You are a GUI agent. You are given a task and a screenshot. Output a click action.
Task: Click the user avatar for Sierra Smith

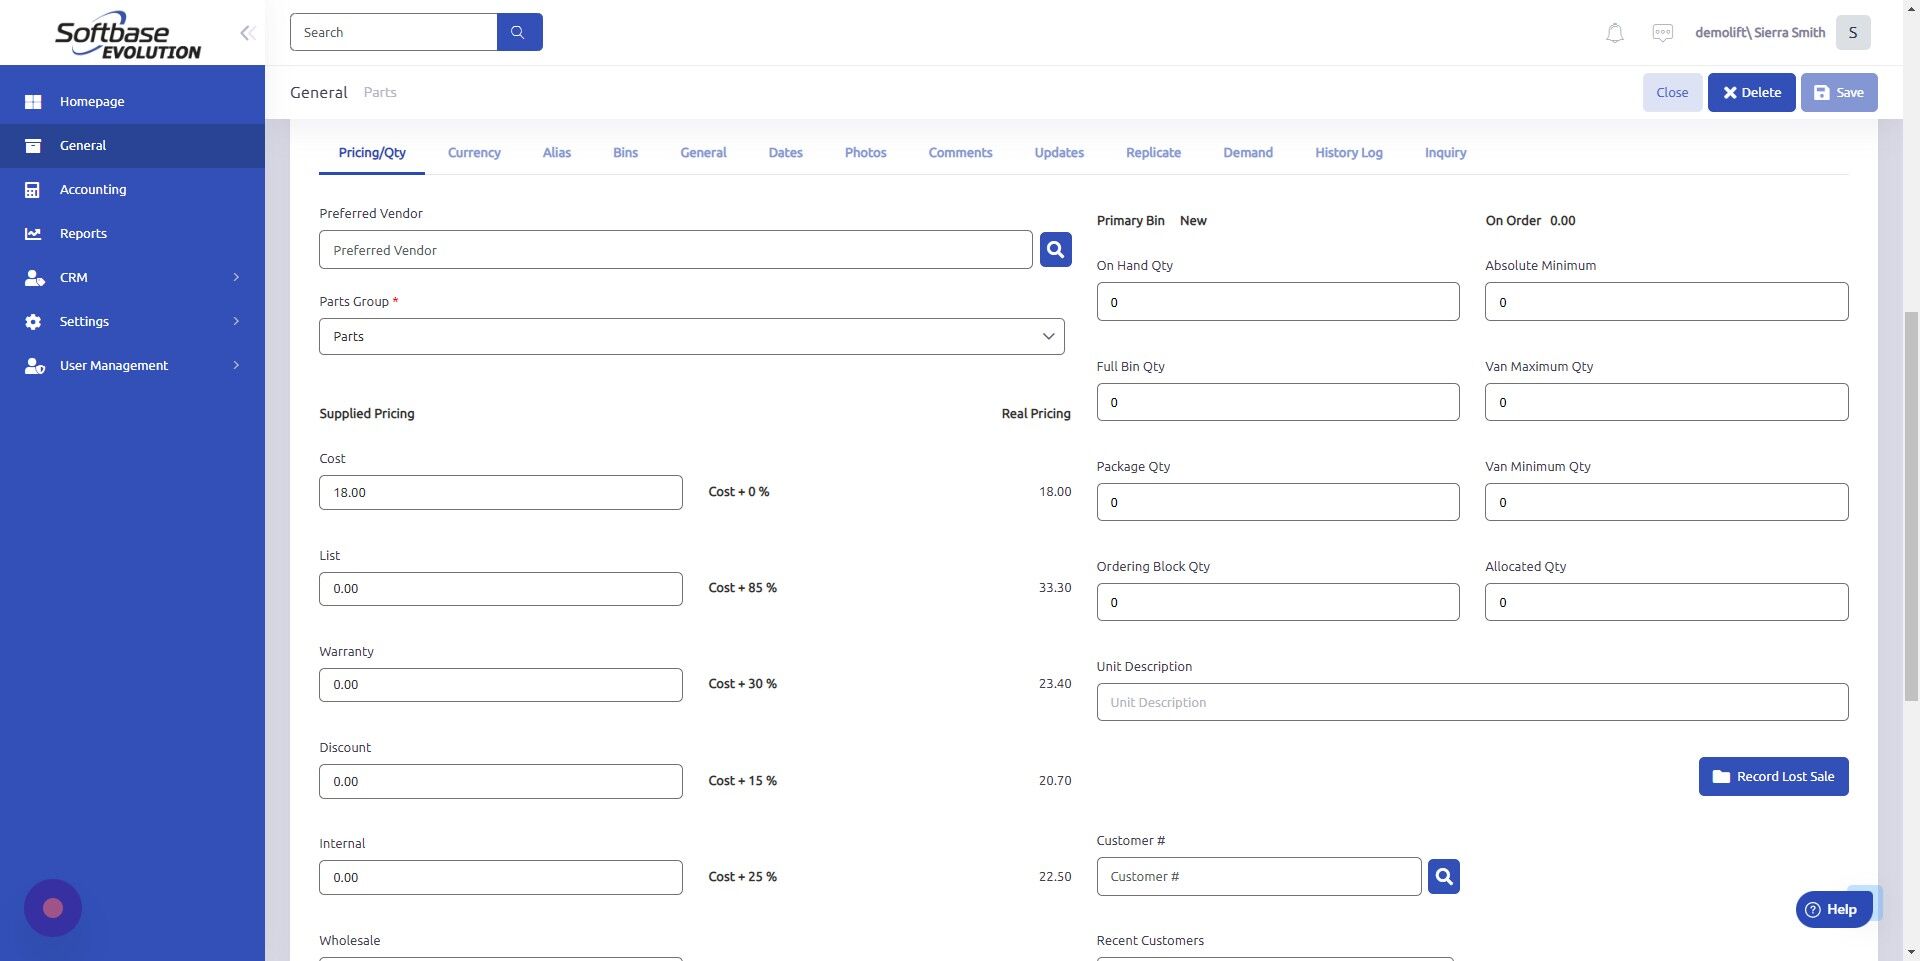(x=1852, y=32)
